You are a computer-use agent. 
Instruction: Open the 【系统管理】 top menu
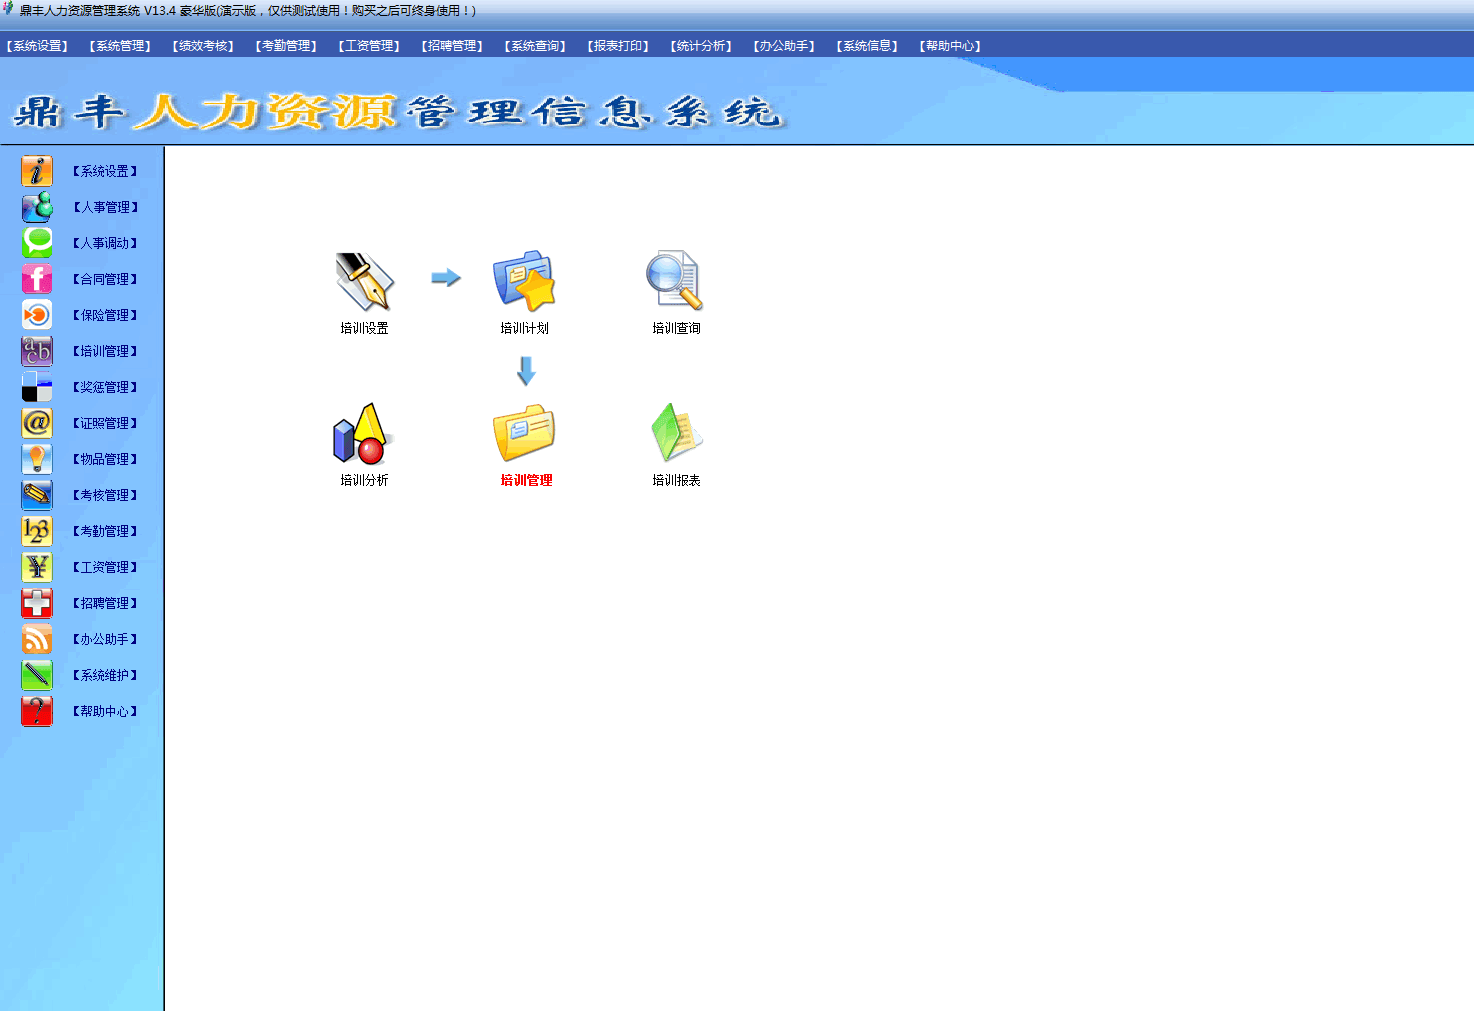click(120, 46)
